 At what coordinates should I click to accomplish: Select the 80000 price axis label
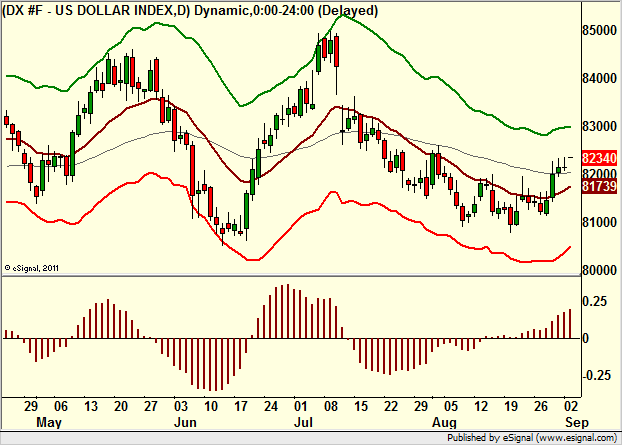pos(599,270)
